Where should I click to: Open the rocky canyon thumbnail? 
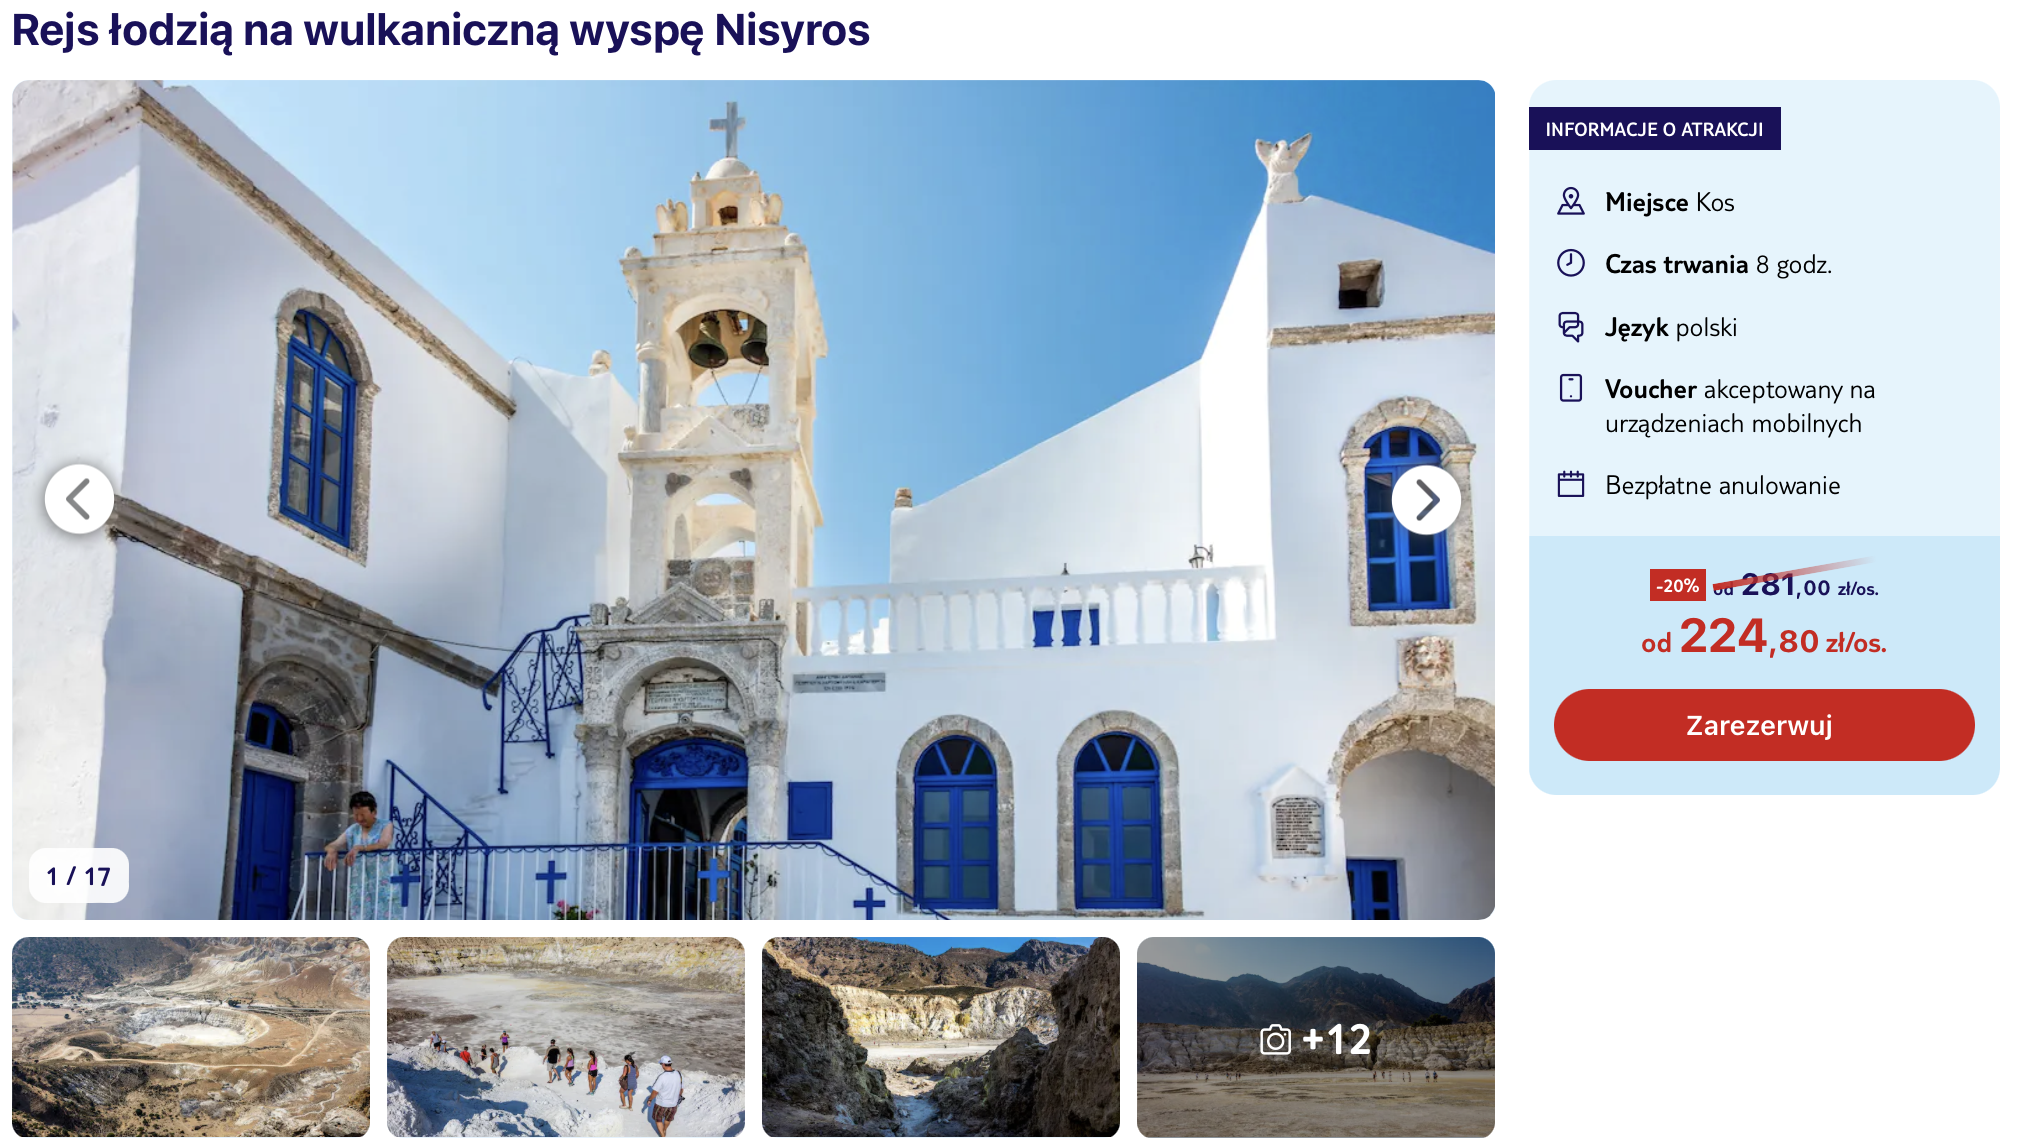coord(941,1037)
